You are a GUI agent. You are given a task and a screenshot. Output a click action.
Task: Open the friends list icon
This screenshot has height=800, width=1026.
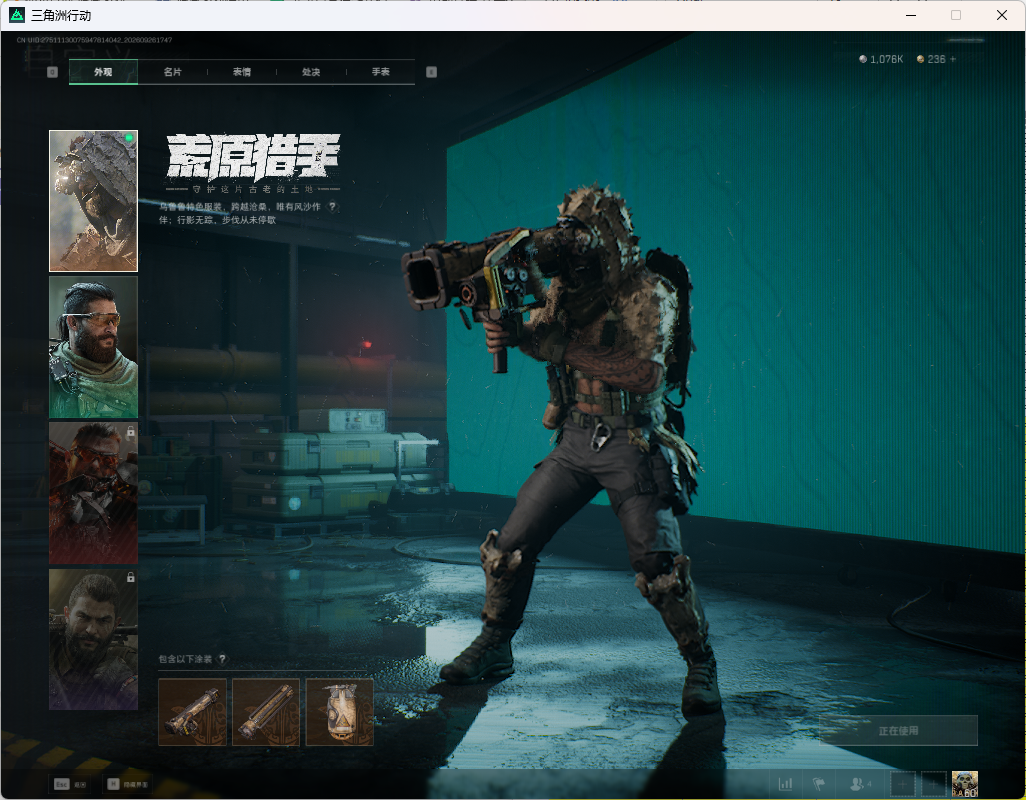click(860, 784)
